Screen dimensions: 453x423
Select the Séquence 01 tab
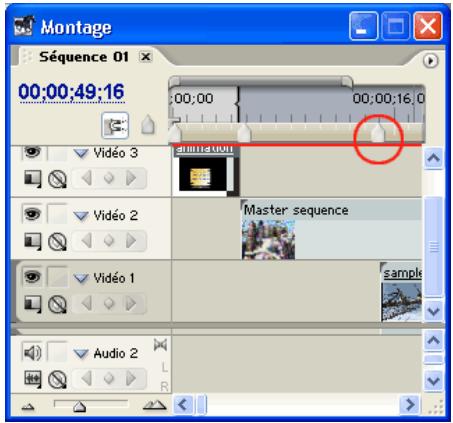coord(83,57)
